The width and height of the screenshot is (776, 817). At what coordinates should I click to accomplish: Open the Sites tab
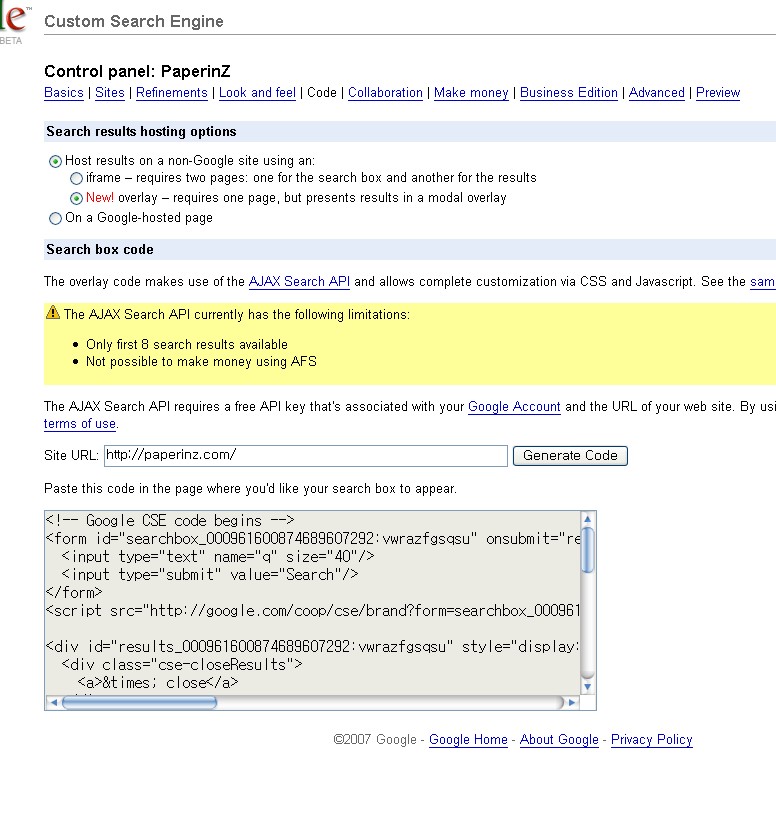(110, 93)
